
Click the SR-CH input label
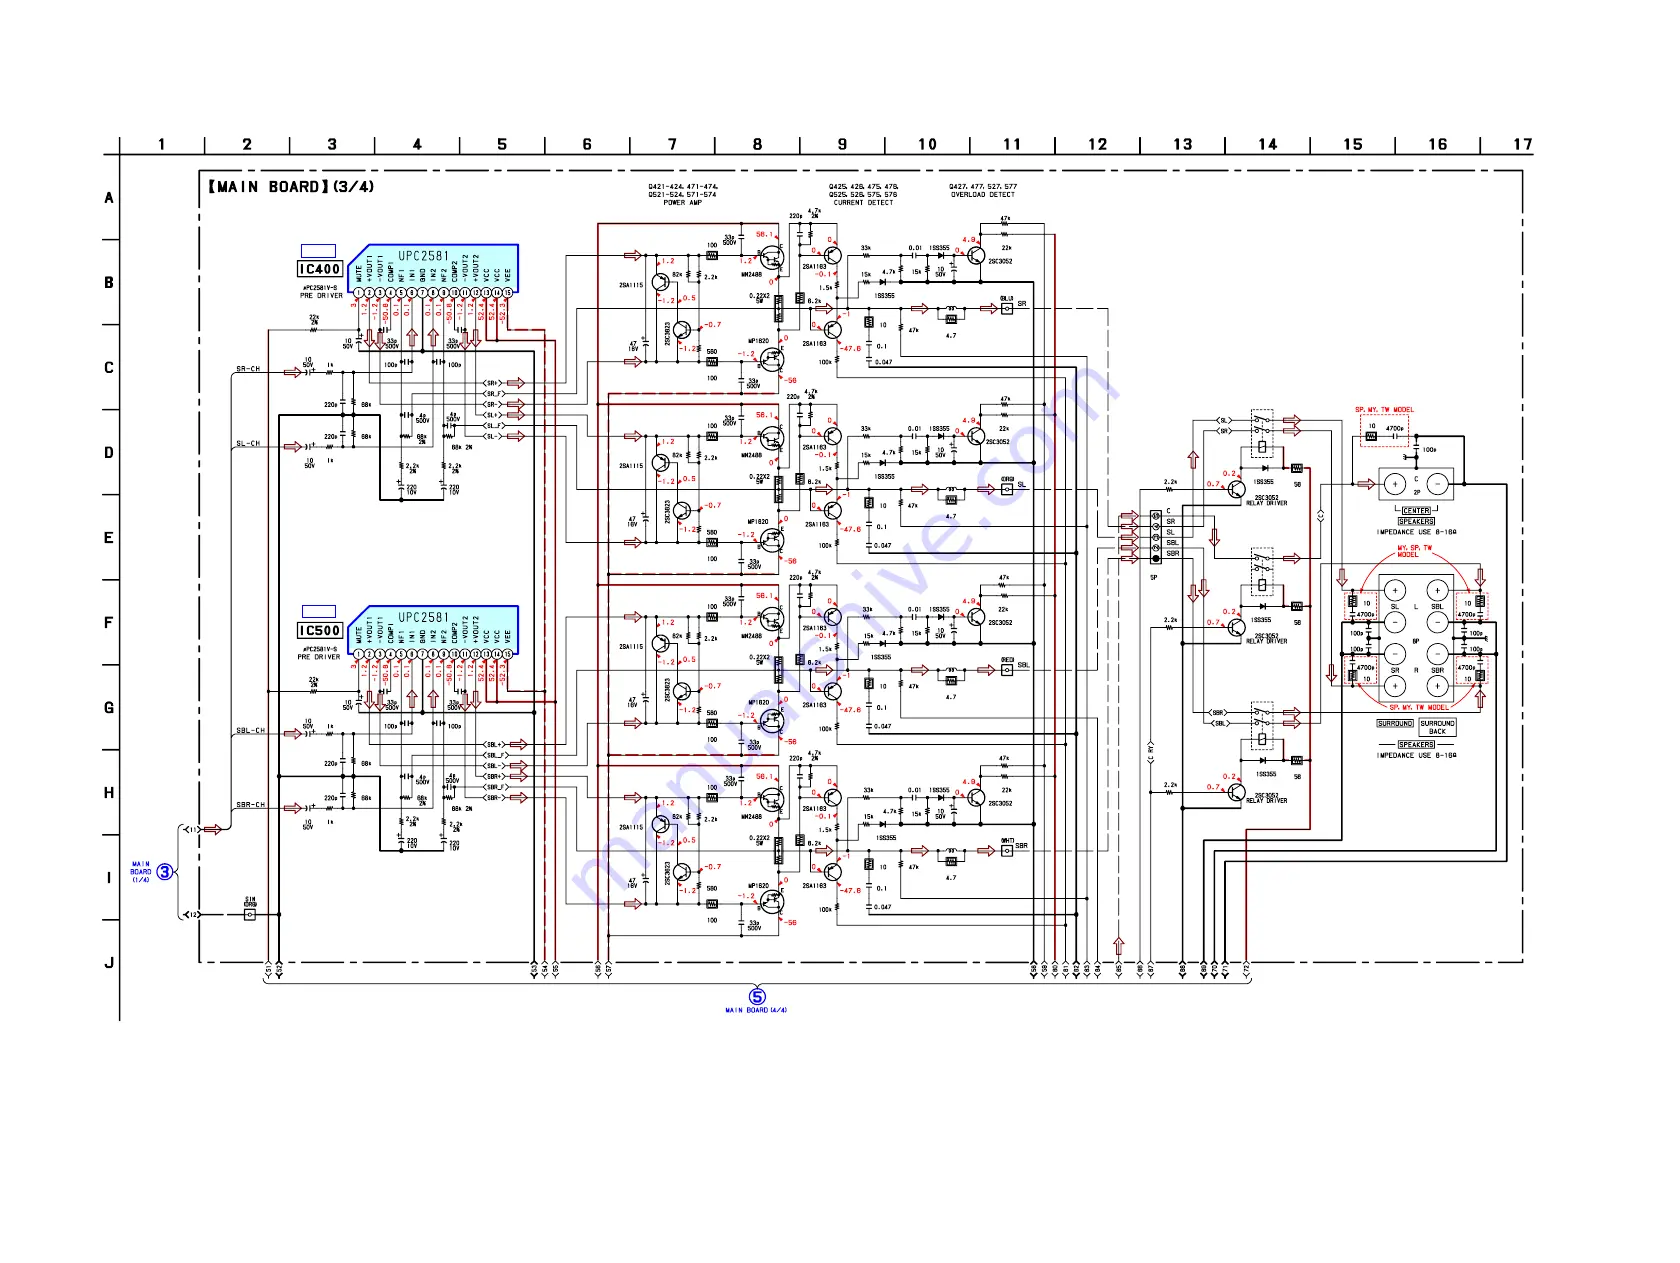tap(248, 369)
